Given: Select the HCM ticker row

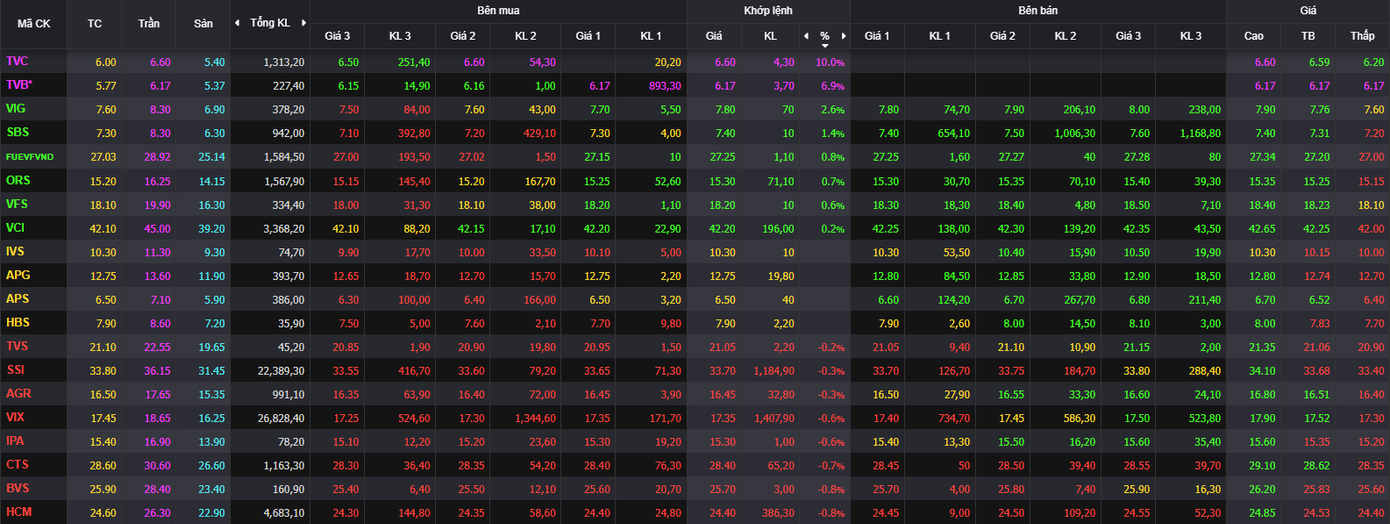Looking at the screenshot, I should tap(17, 512).
